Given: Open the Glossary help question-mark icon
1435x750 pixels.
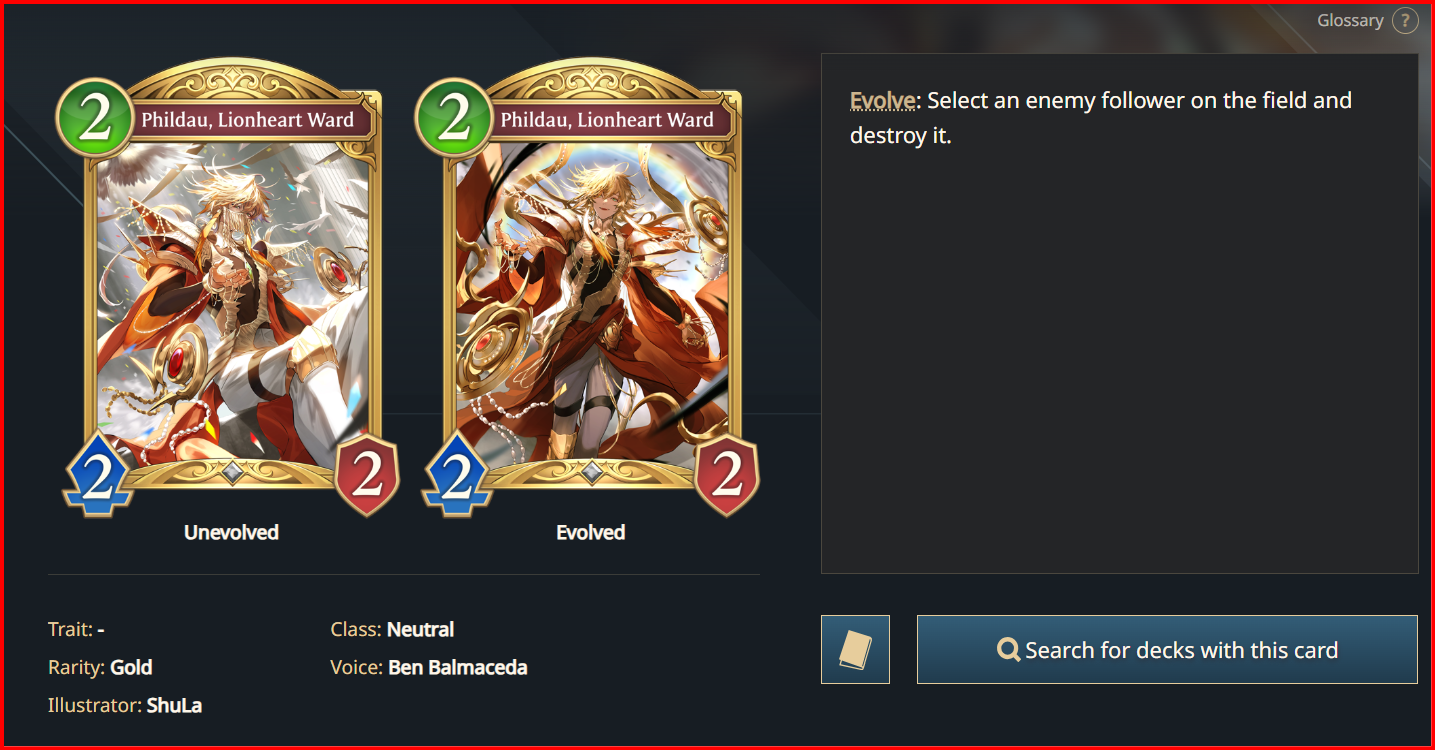Looking at the screenshot, I should [1405, 21].
